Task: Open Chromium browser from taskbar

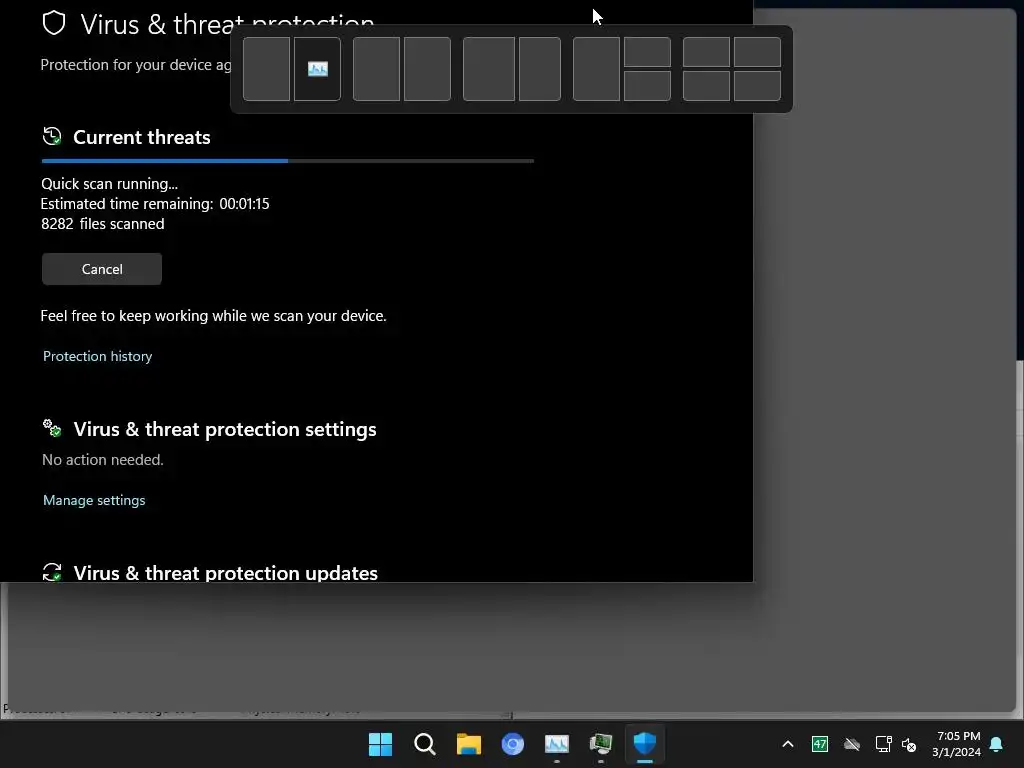Action: [513, 744]
